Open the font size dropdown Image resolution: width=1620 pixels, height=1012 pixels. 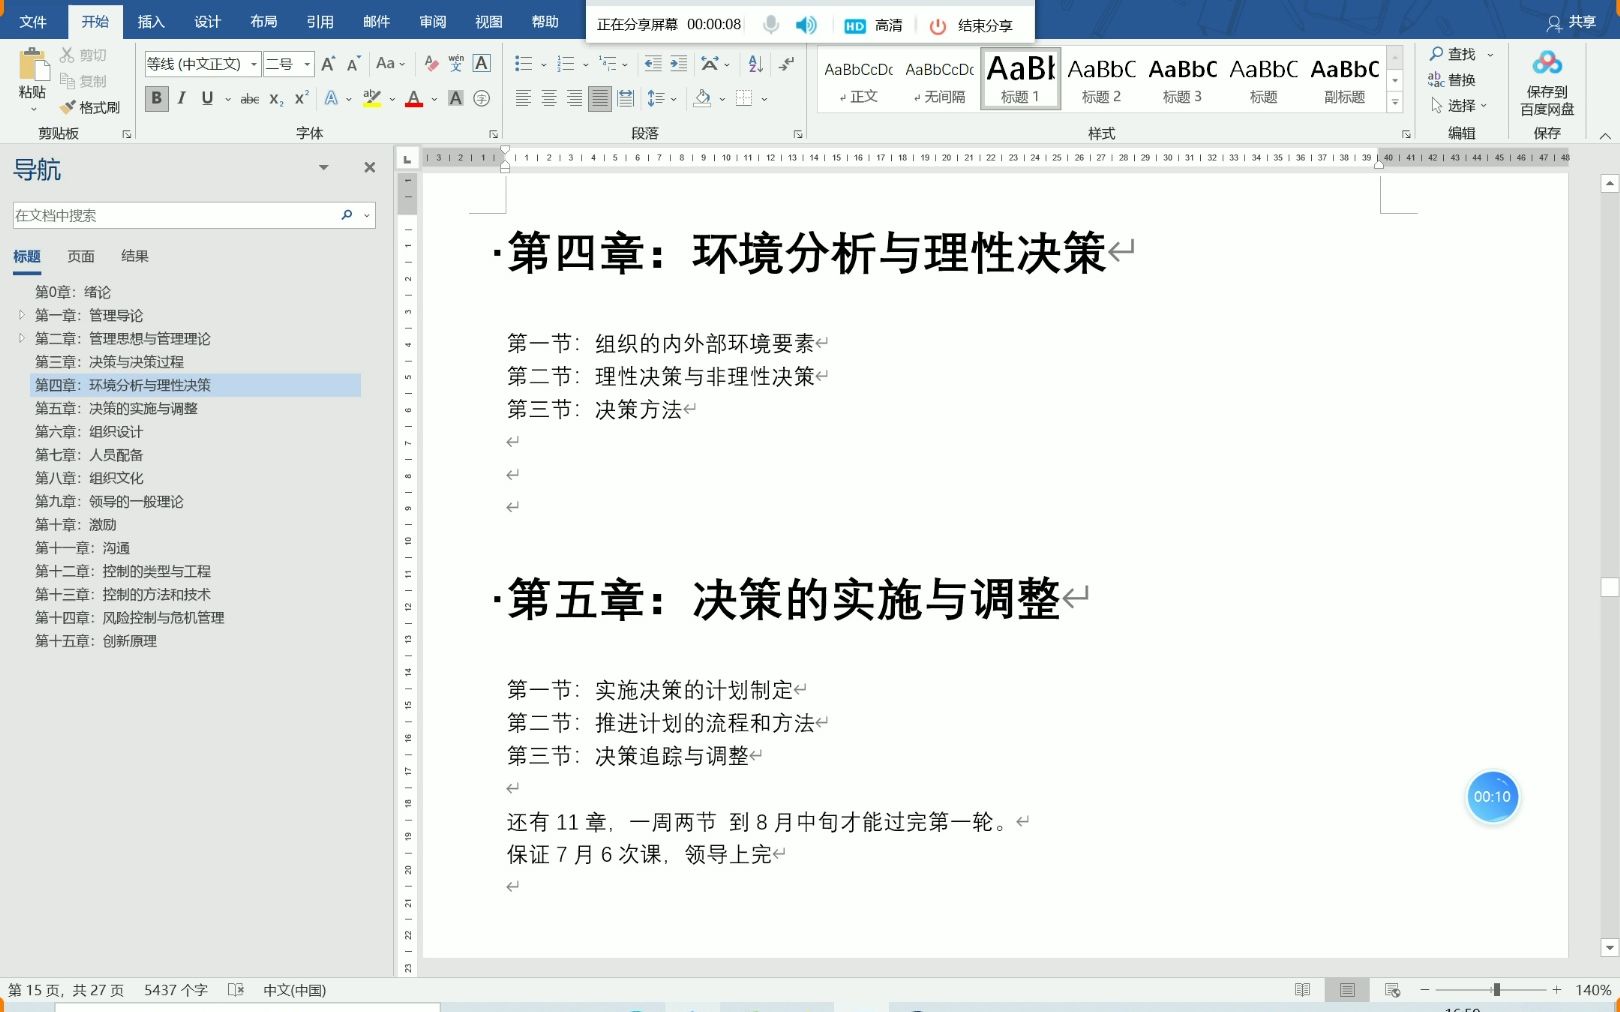tap(307, 64)
